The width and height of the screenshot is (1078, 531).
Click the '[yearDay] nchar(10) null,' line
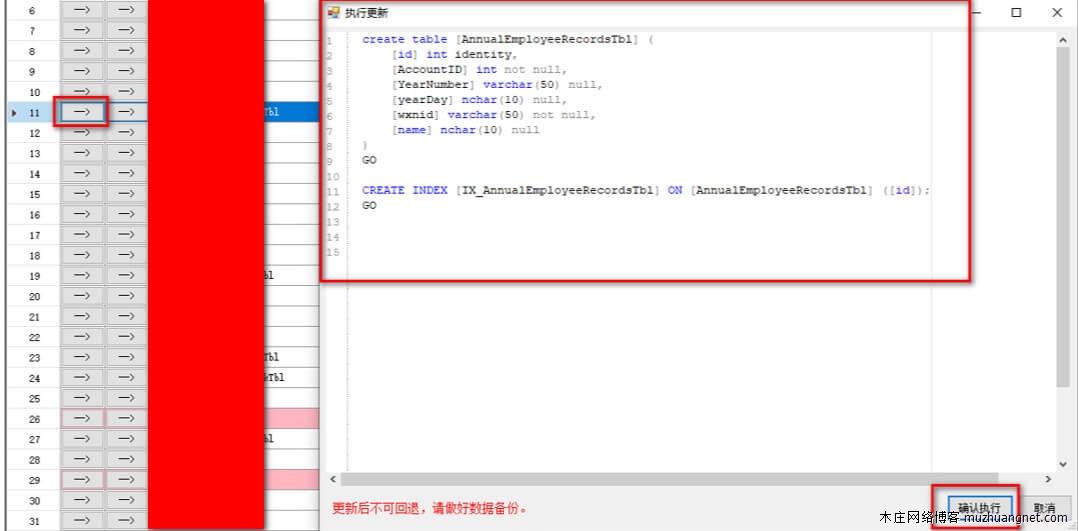(x=479, y=100)
